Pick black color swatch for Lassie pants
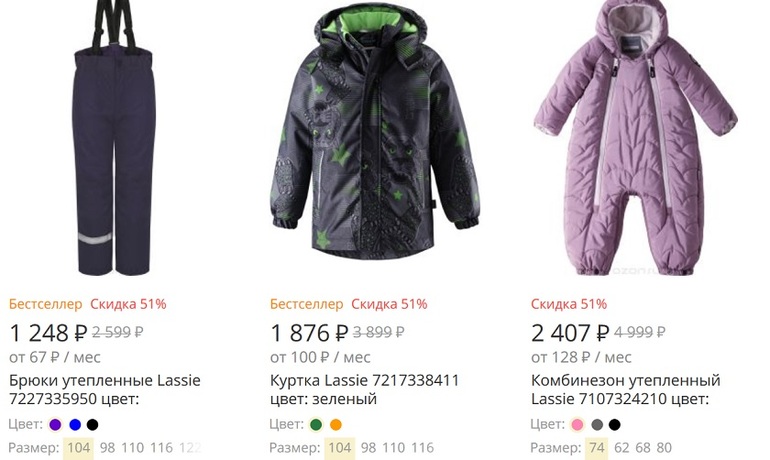The width and height of the screenshot is (770, 460). click(92, 425)
